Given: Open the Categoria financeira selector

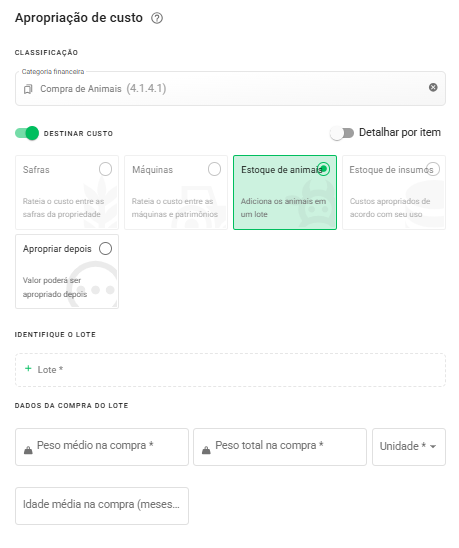Looking at the screenshot, I should point(230,88).
